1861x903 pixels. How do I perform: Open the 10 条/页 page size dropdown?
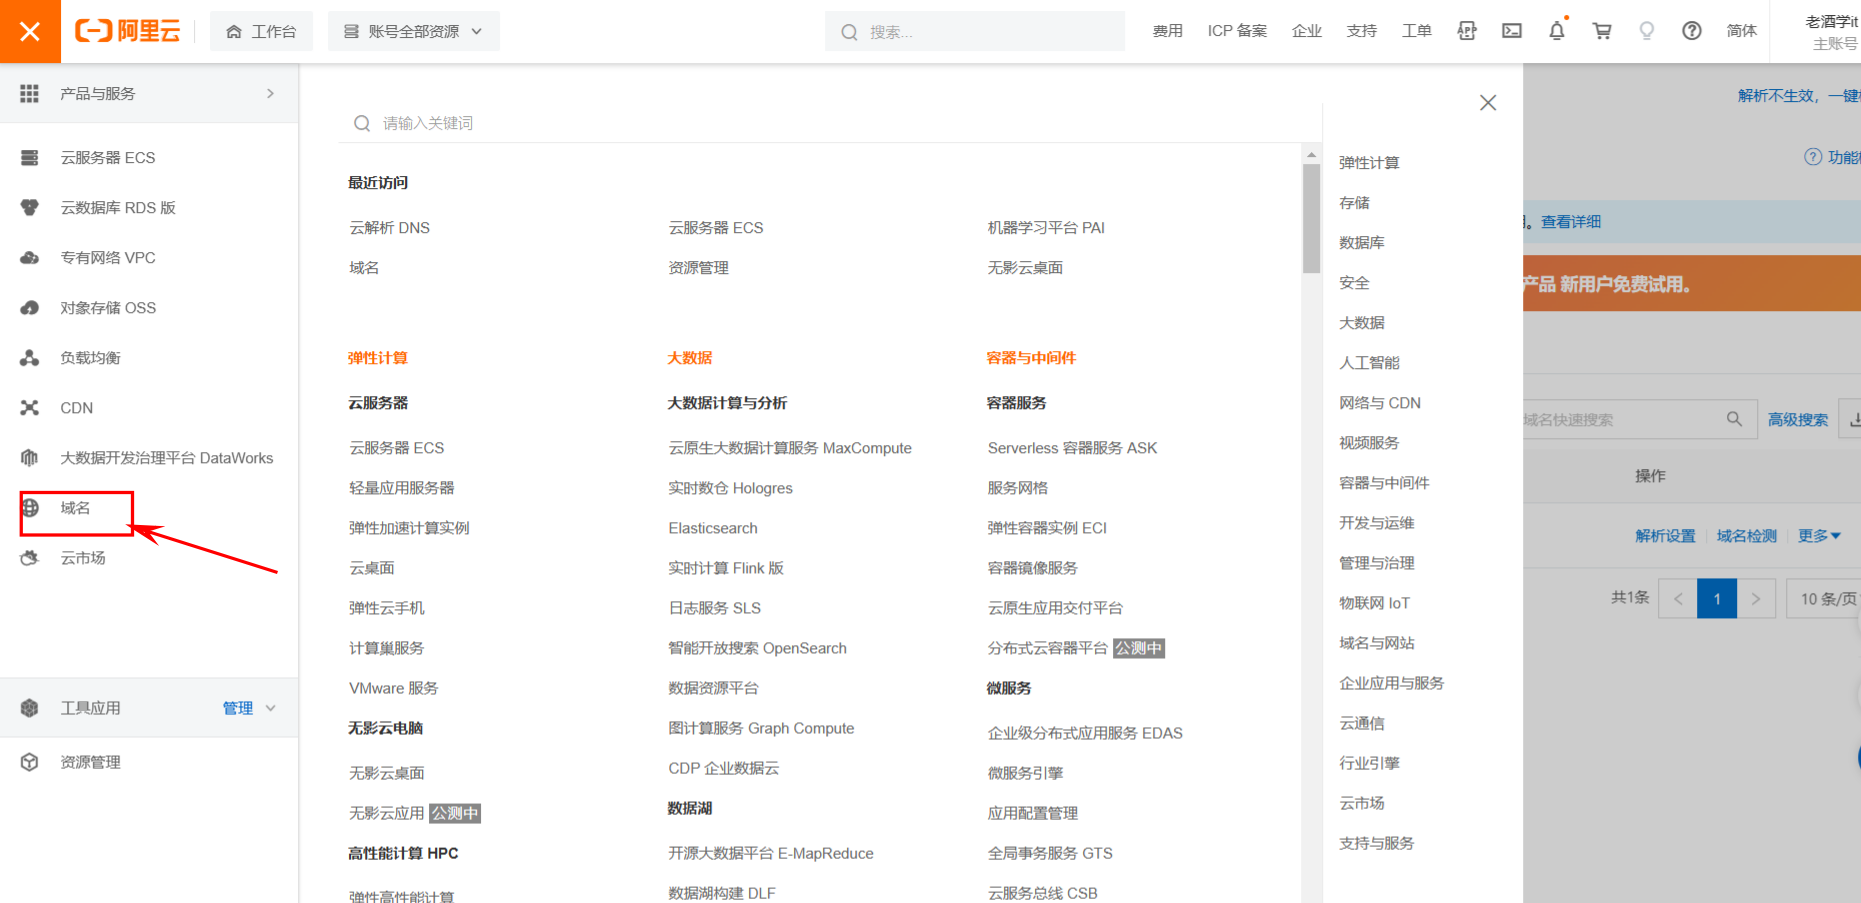[x=1825, y=599]
